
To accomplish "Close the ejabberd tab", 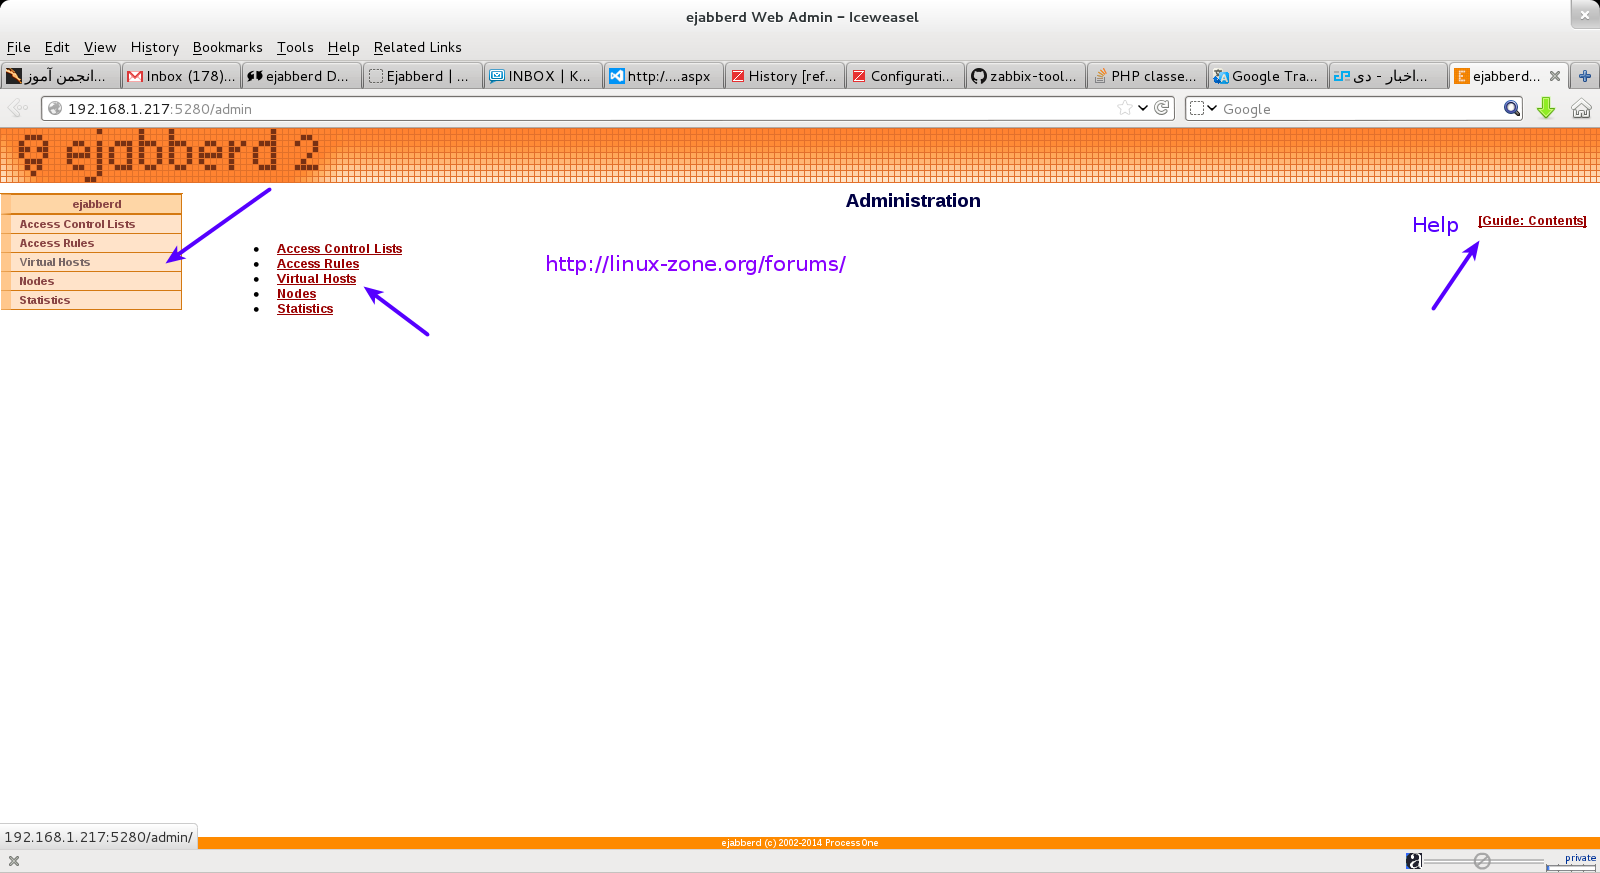I will [1554, 76].
